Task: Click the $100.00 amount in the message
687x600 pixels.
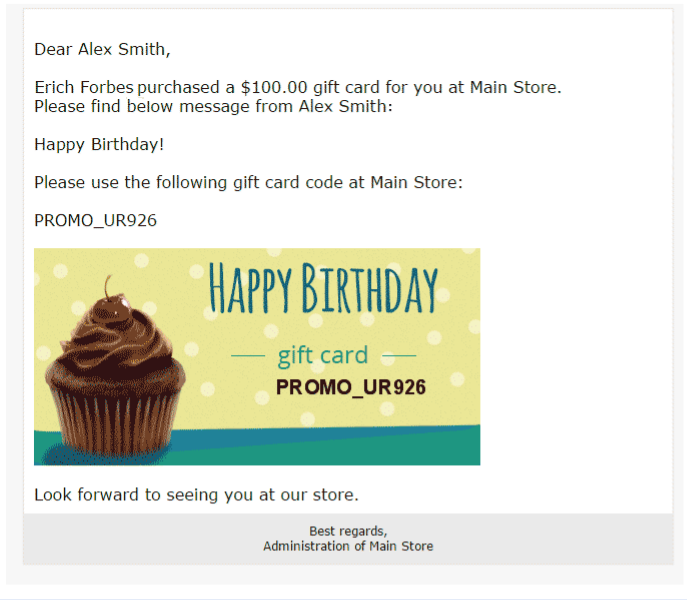Action: [274, 87]
